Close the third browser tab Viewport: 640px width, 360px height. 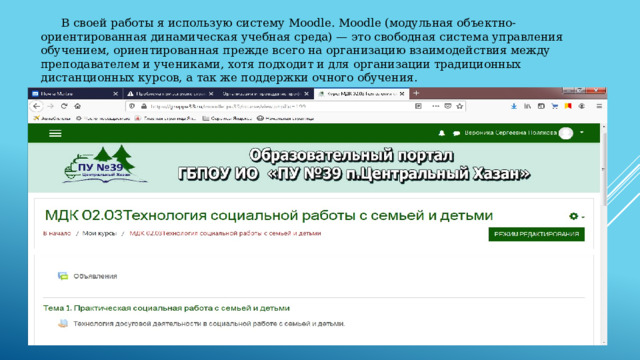point(307,94)
